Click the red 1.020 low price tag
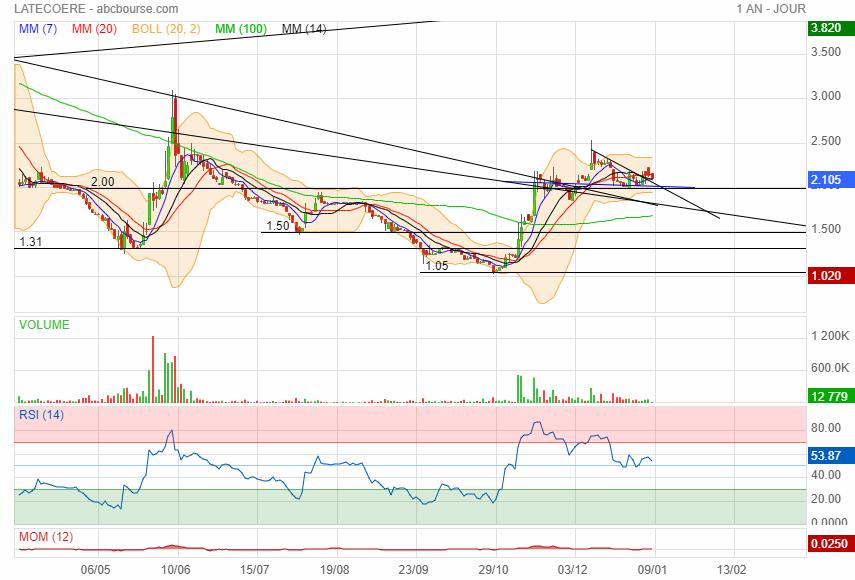Screen dimensions: 855x580 click(830, 275)
